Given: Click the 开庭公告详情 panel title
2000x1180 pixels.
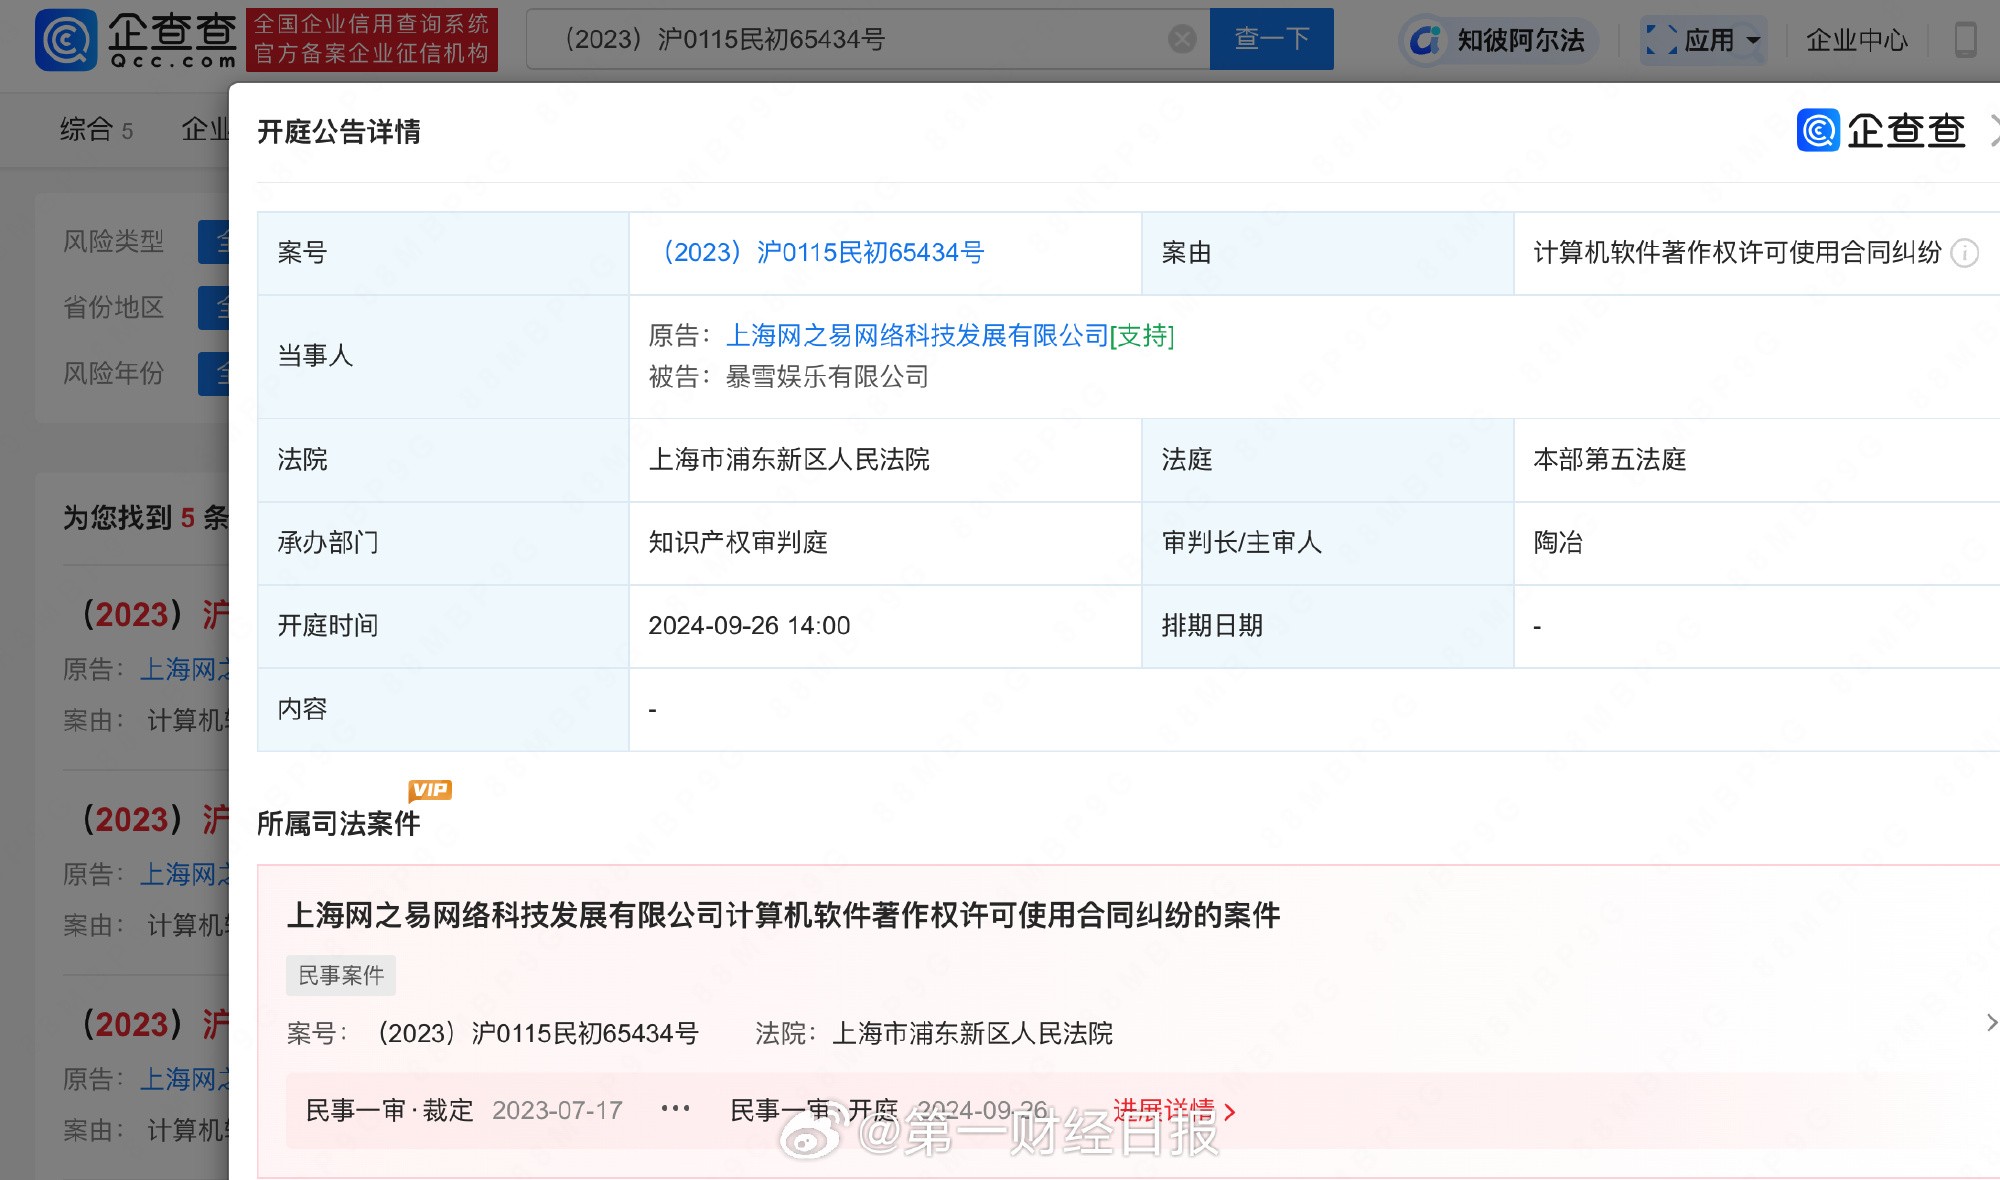Looking at the screenshot, I should [339, 131].
